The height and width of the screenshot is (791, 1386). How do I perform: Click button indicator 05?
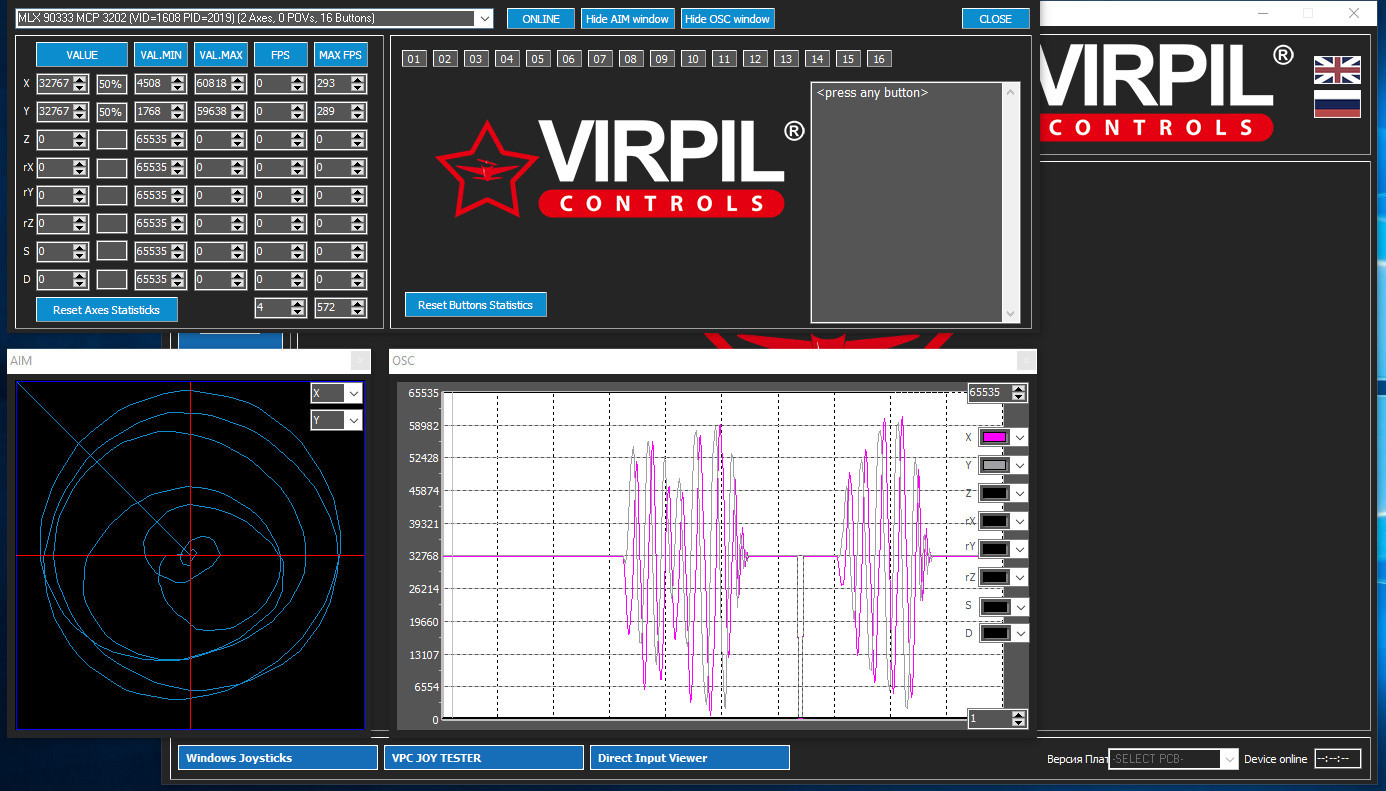tap(538, 59)
